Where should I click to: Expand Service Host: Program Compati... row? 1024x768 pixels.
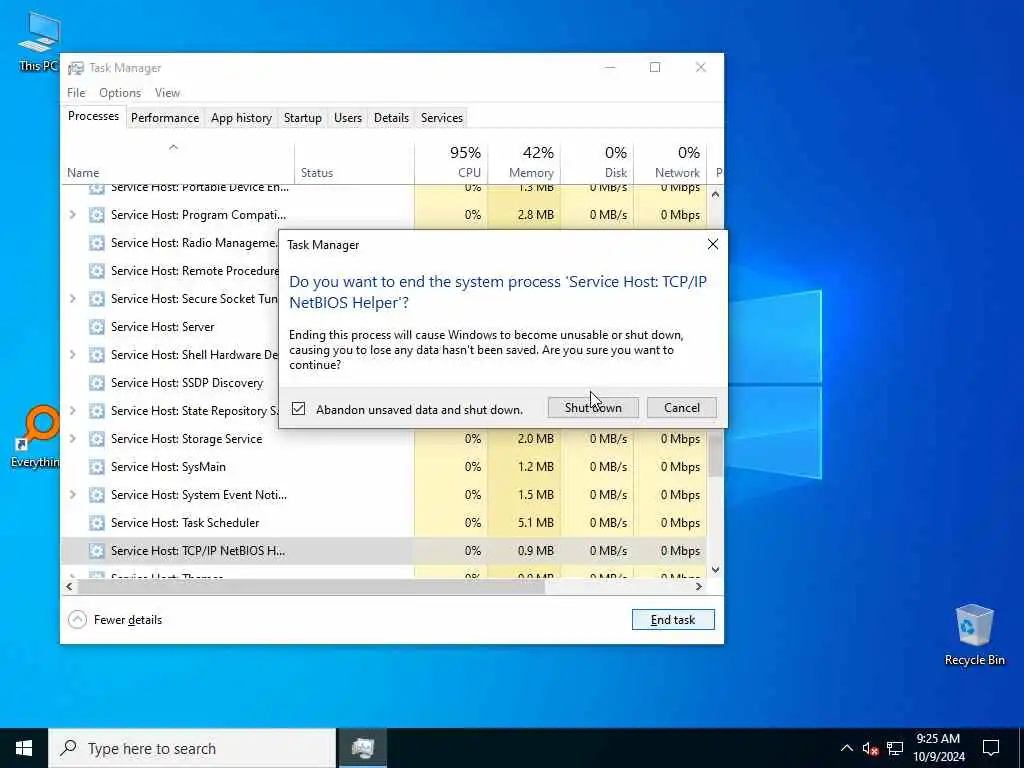click(72, 214)
